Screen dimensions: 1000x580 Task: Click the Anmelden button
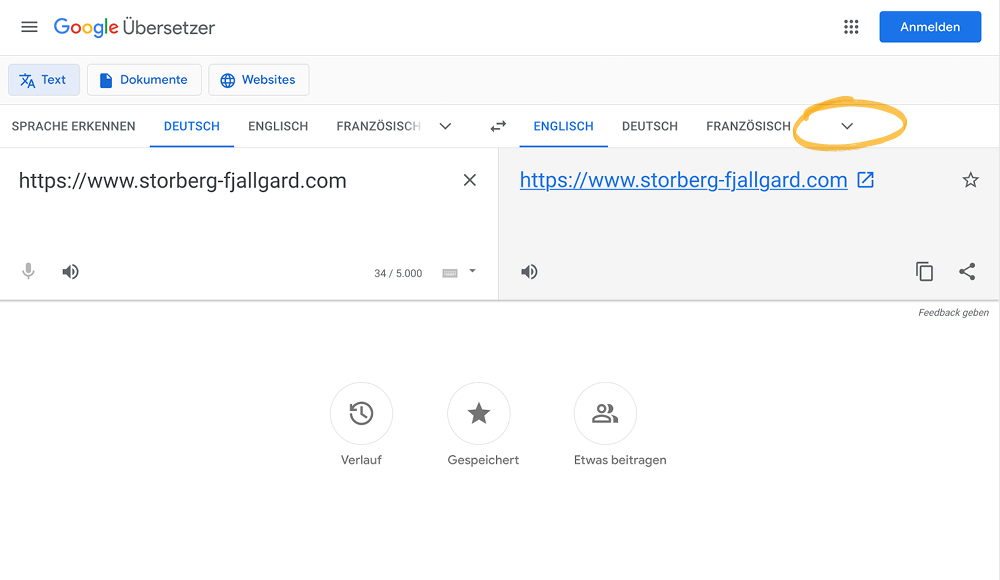(930, 27)
